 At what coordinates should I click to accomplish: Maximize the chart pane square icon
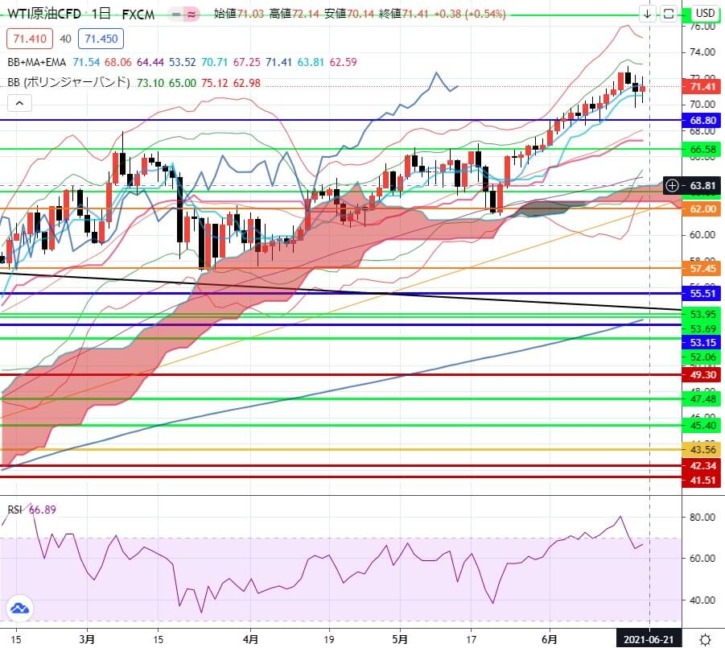pos(668,14)
